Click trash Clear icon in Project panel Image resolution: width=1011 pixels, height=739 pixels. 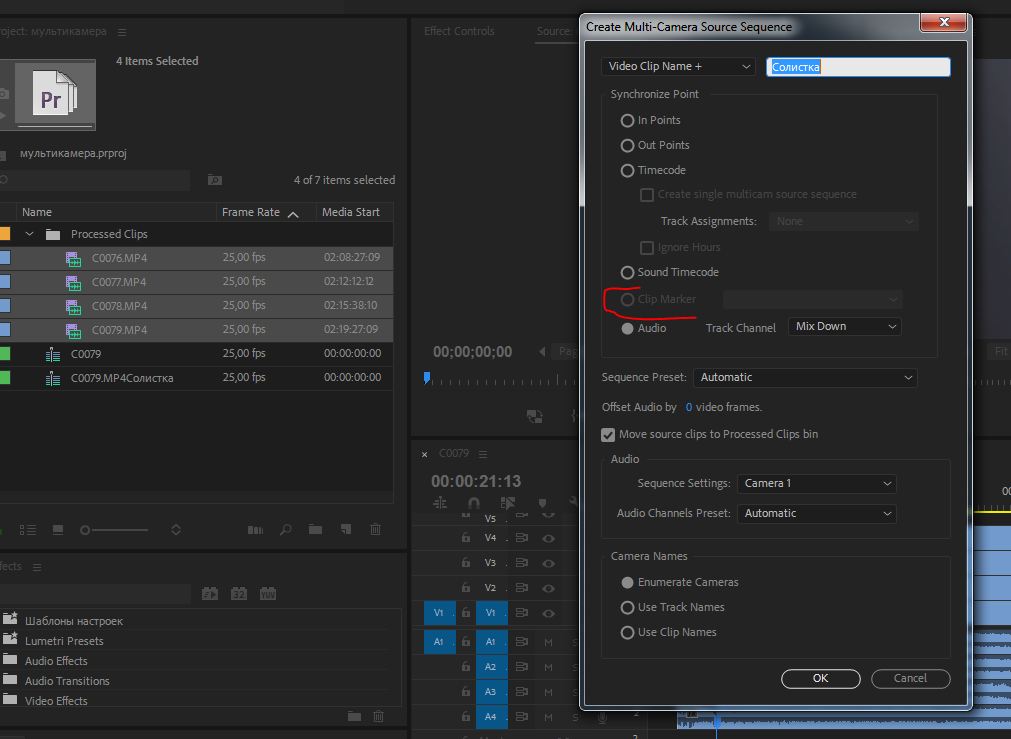tap(375, 530)
